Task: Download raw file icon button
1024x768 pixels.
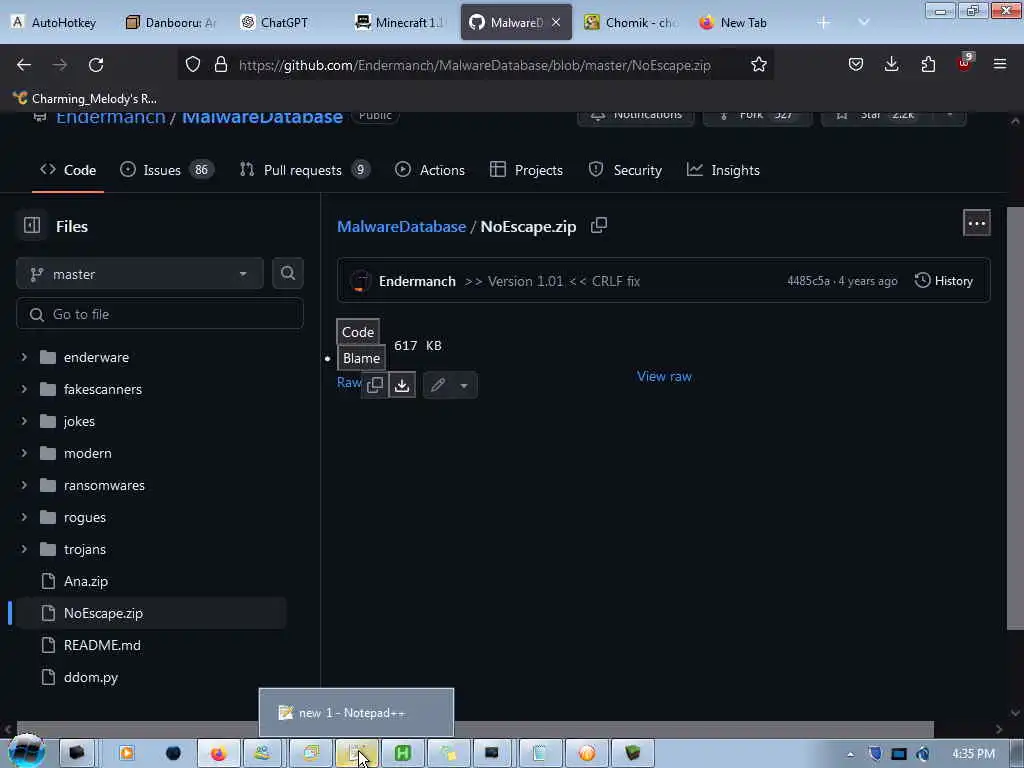Action: click(402, 385)
